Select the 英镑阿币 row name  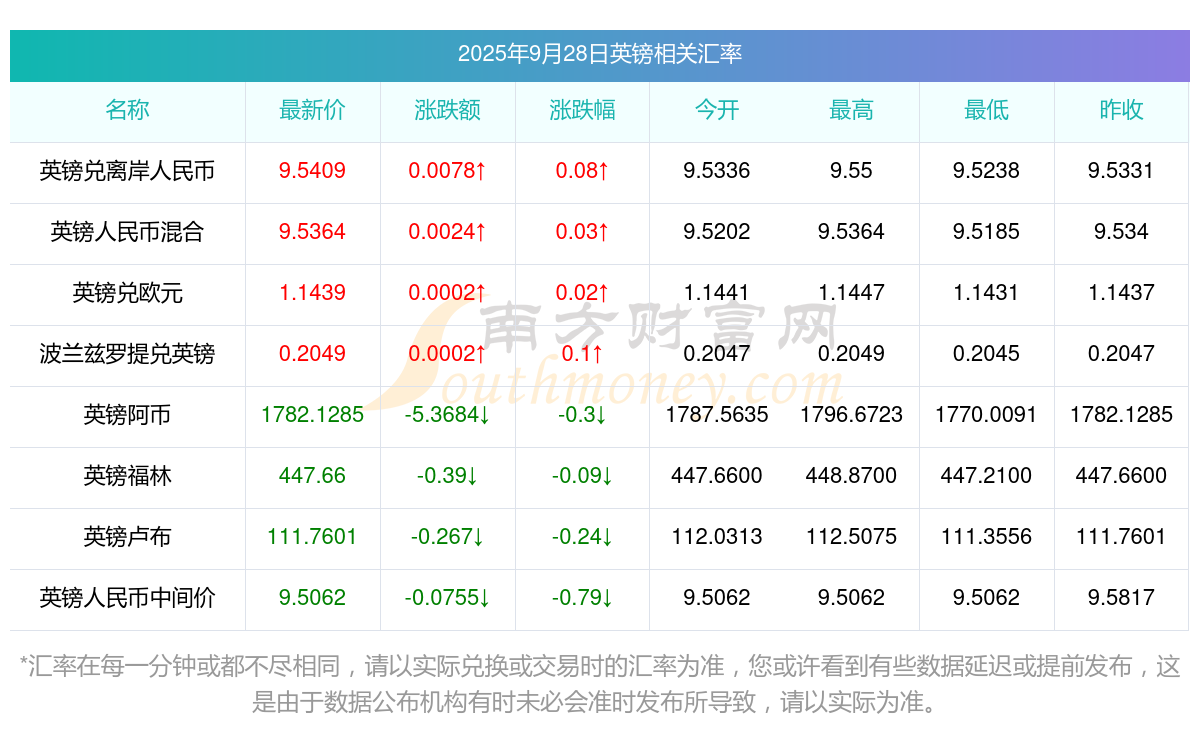[x=127, y=415]
